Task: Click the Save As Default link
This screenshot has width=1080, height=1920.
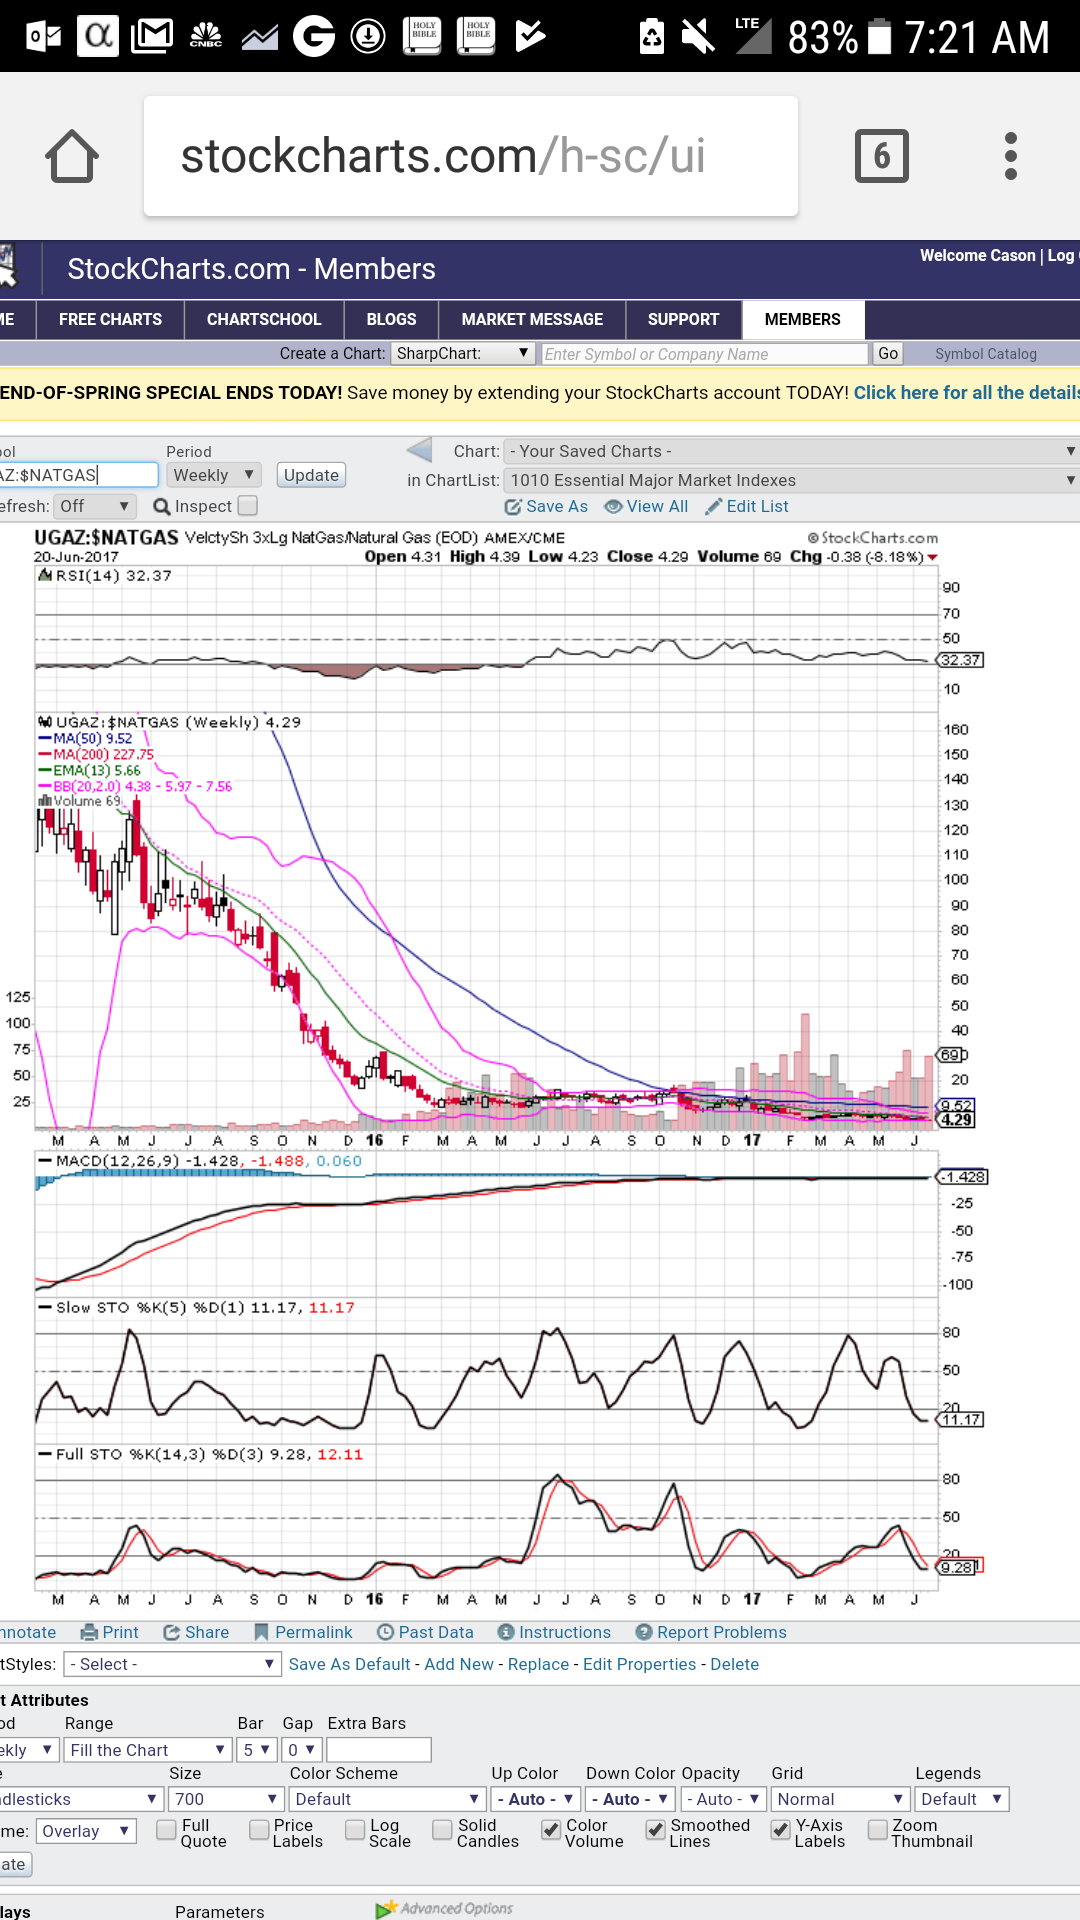Action: [349, 1664]
